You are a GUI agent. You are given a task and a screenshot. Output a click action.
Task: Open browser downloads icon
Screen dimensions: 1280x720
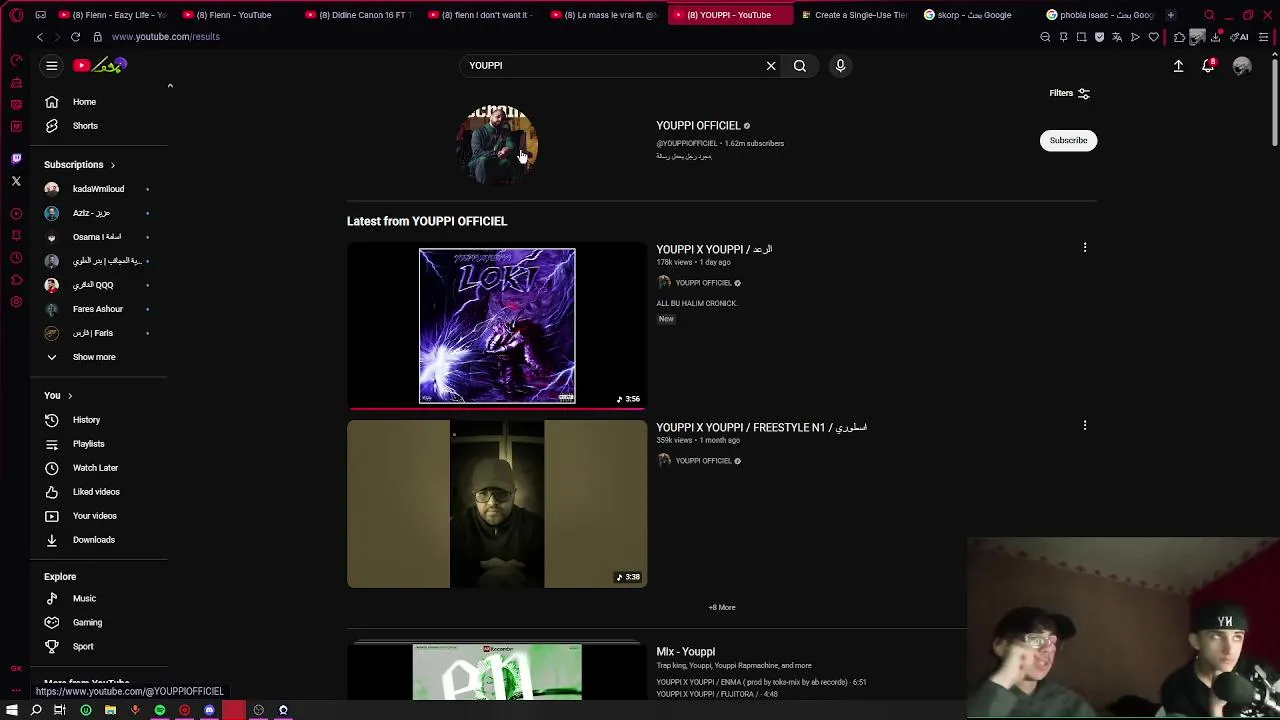click(x=1215, y=37)
